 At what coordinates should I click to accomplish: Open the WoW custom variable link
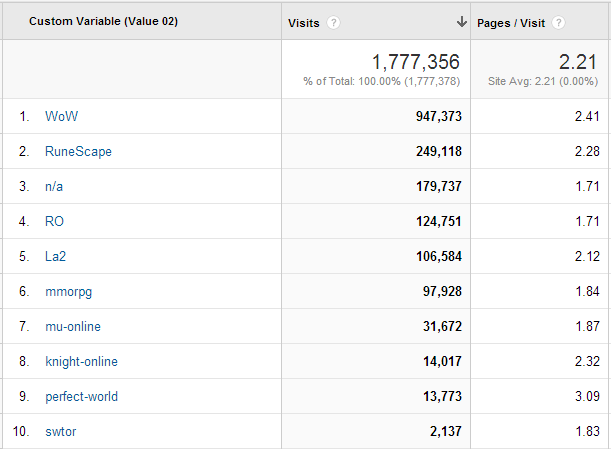tap(61, 116)
